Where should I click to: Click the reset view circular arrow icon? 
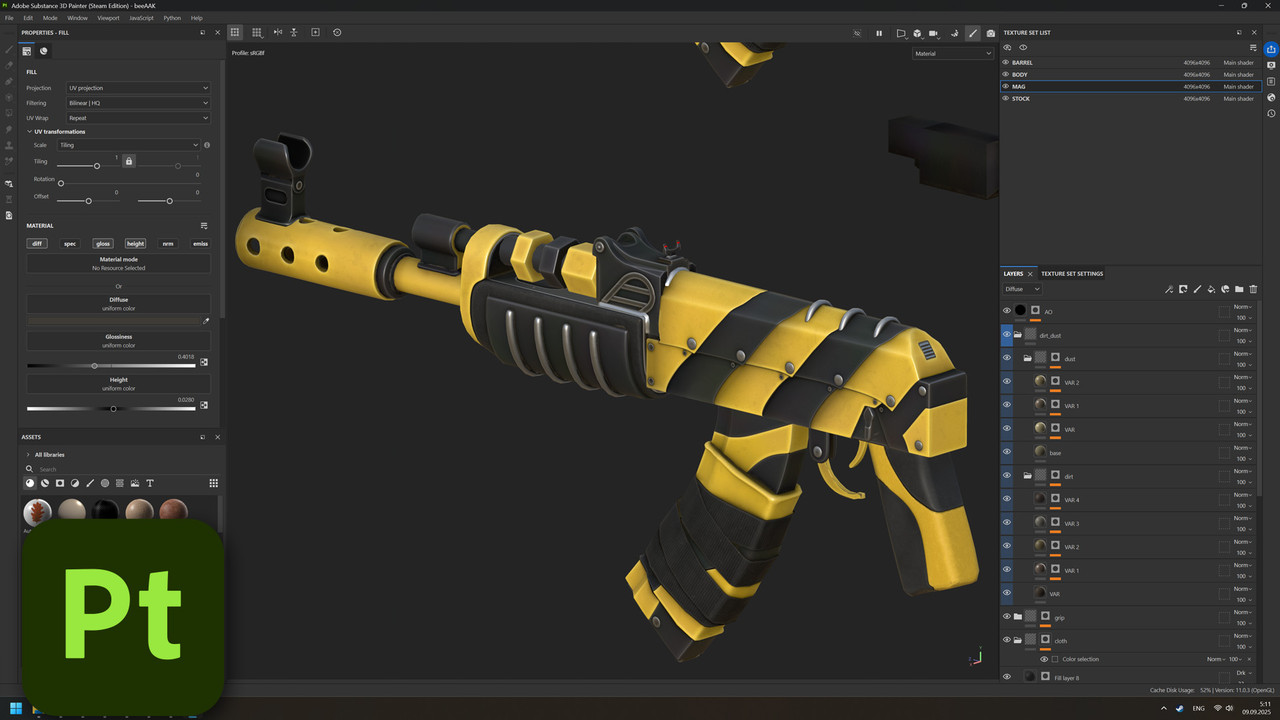click(x=337, y=33)
